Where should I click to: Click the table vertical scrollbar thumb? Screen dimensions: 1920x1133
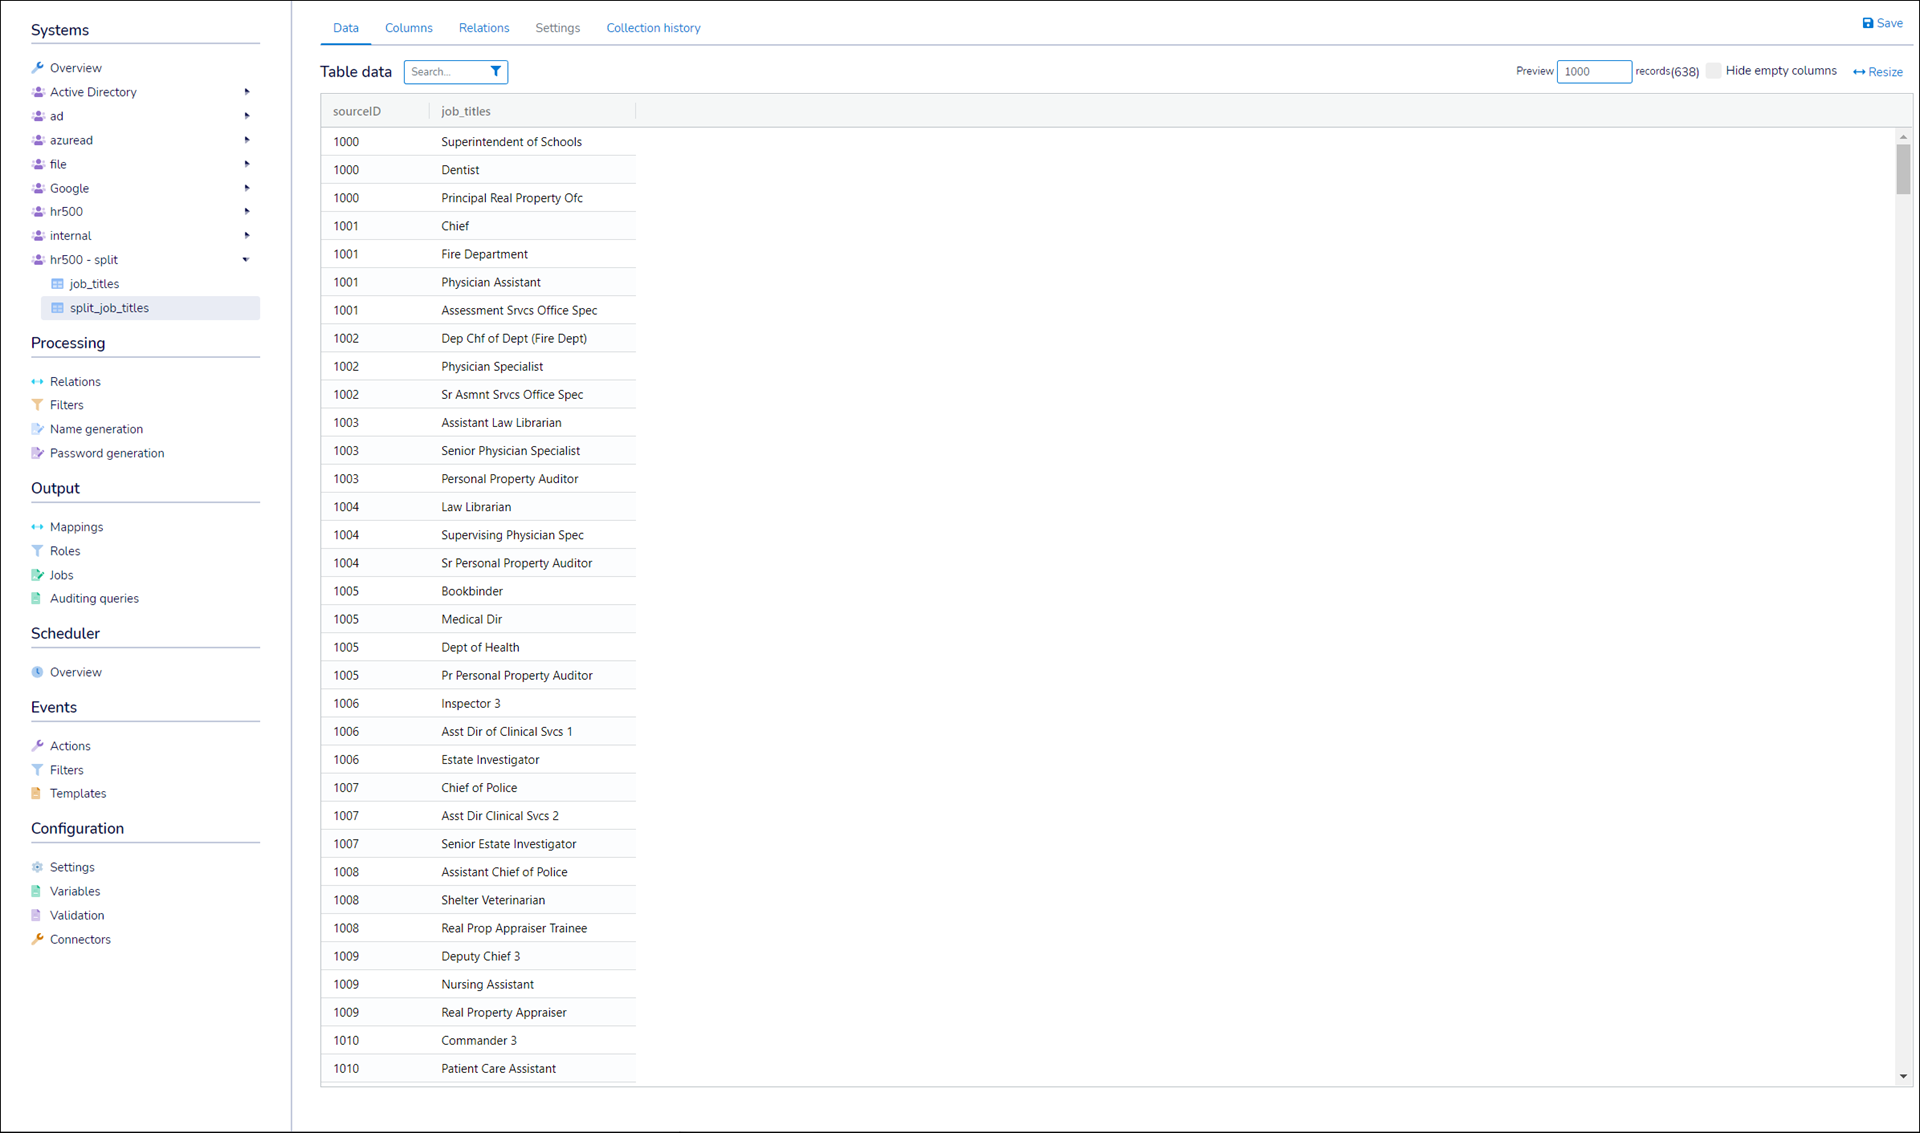pos(1902,168)
